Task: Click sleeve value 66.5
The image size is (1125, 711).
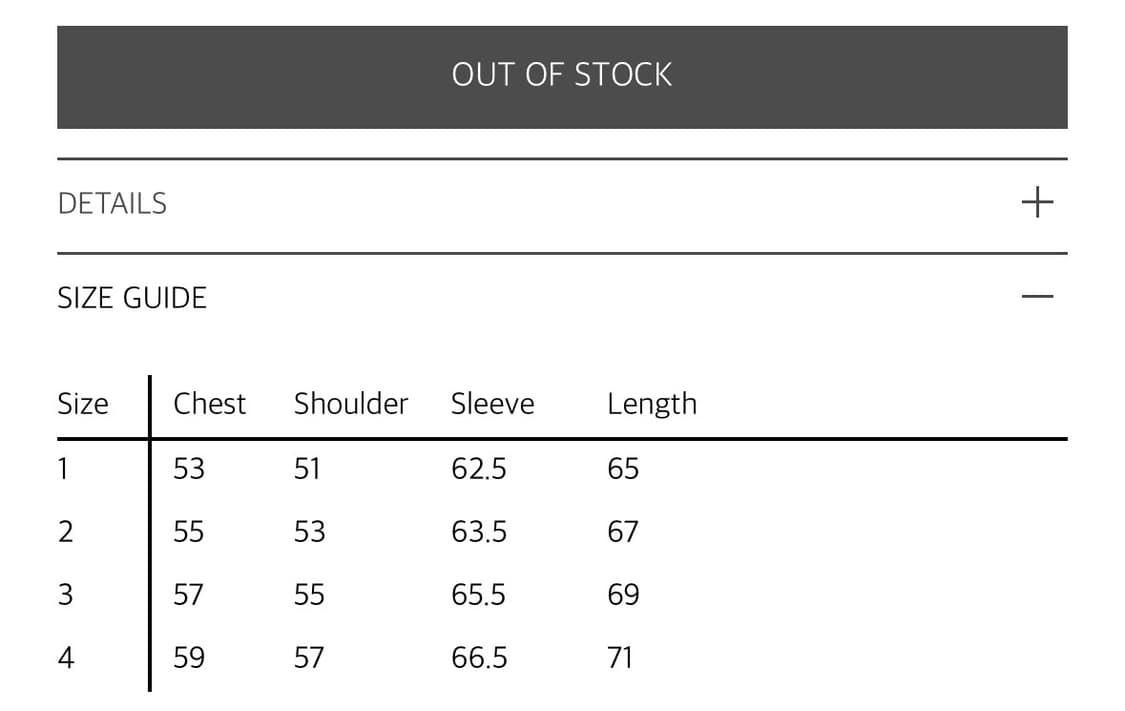Action: [x=479, y=657]
